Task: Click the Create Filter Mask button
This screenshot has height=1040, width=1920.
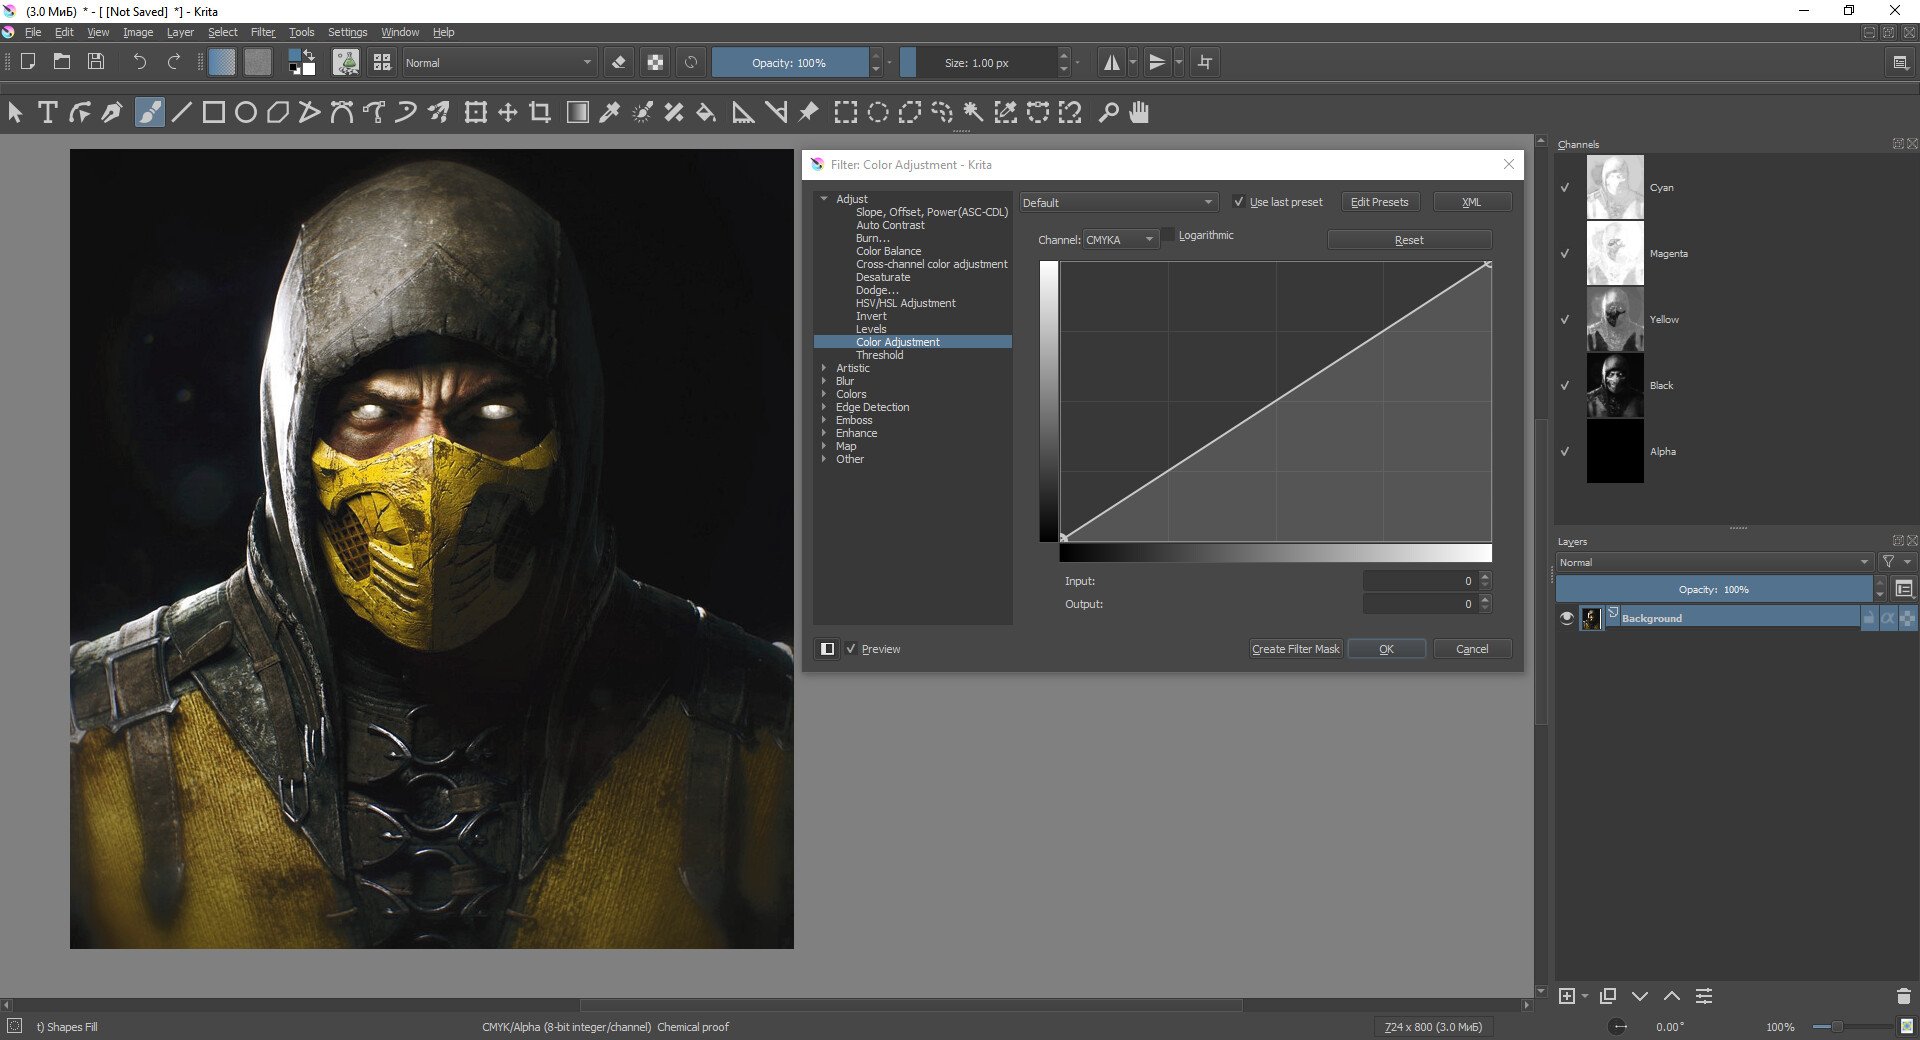Action: (x=1295, y=649)
